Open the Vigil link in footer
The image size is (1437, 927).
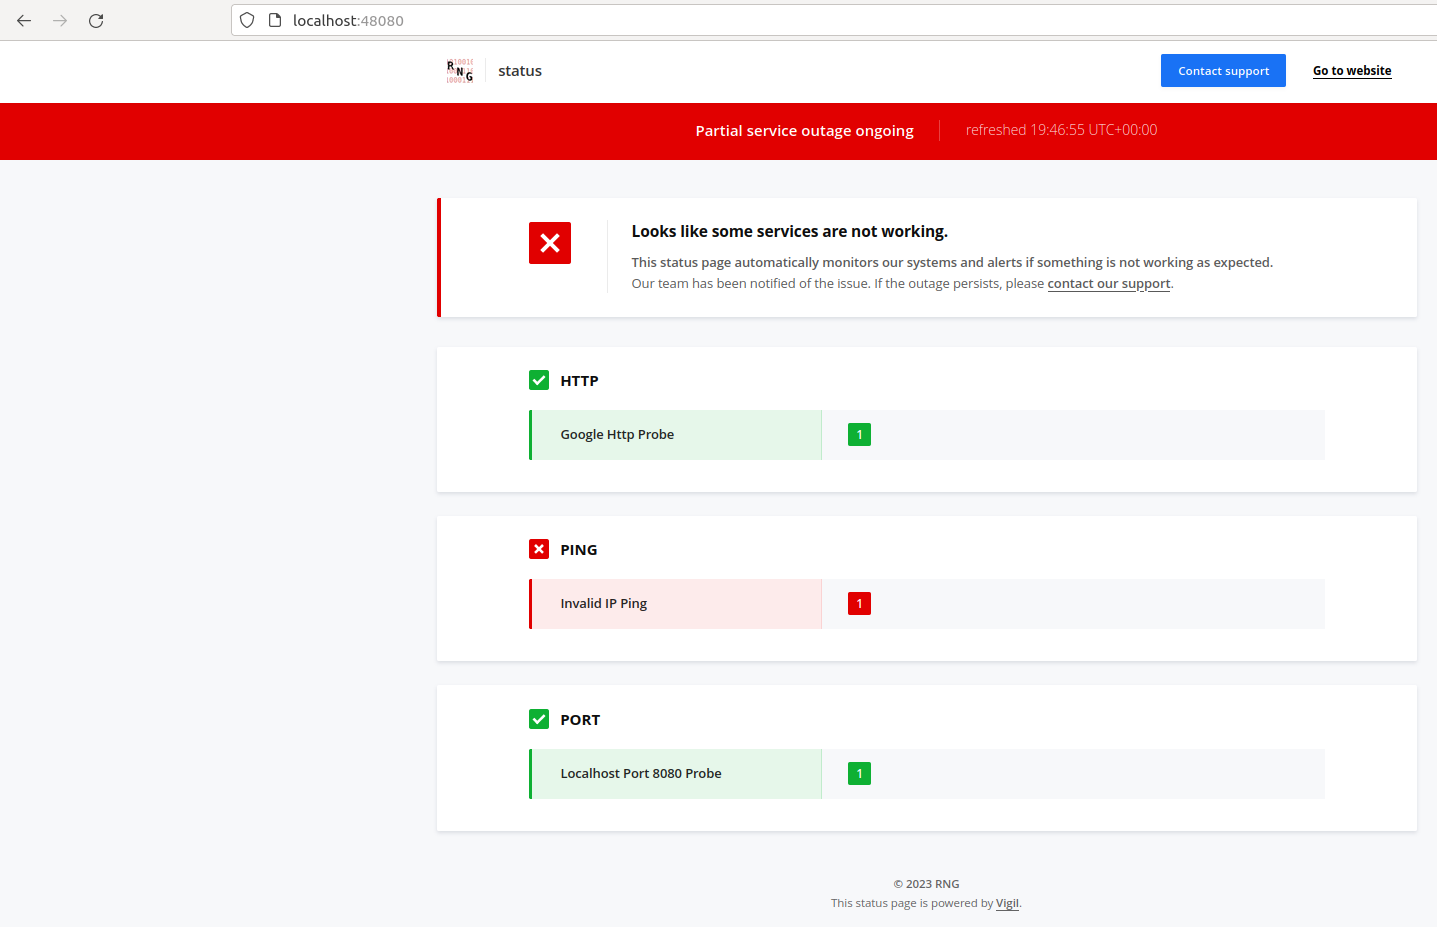[x=1007, y=903]
